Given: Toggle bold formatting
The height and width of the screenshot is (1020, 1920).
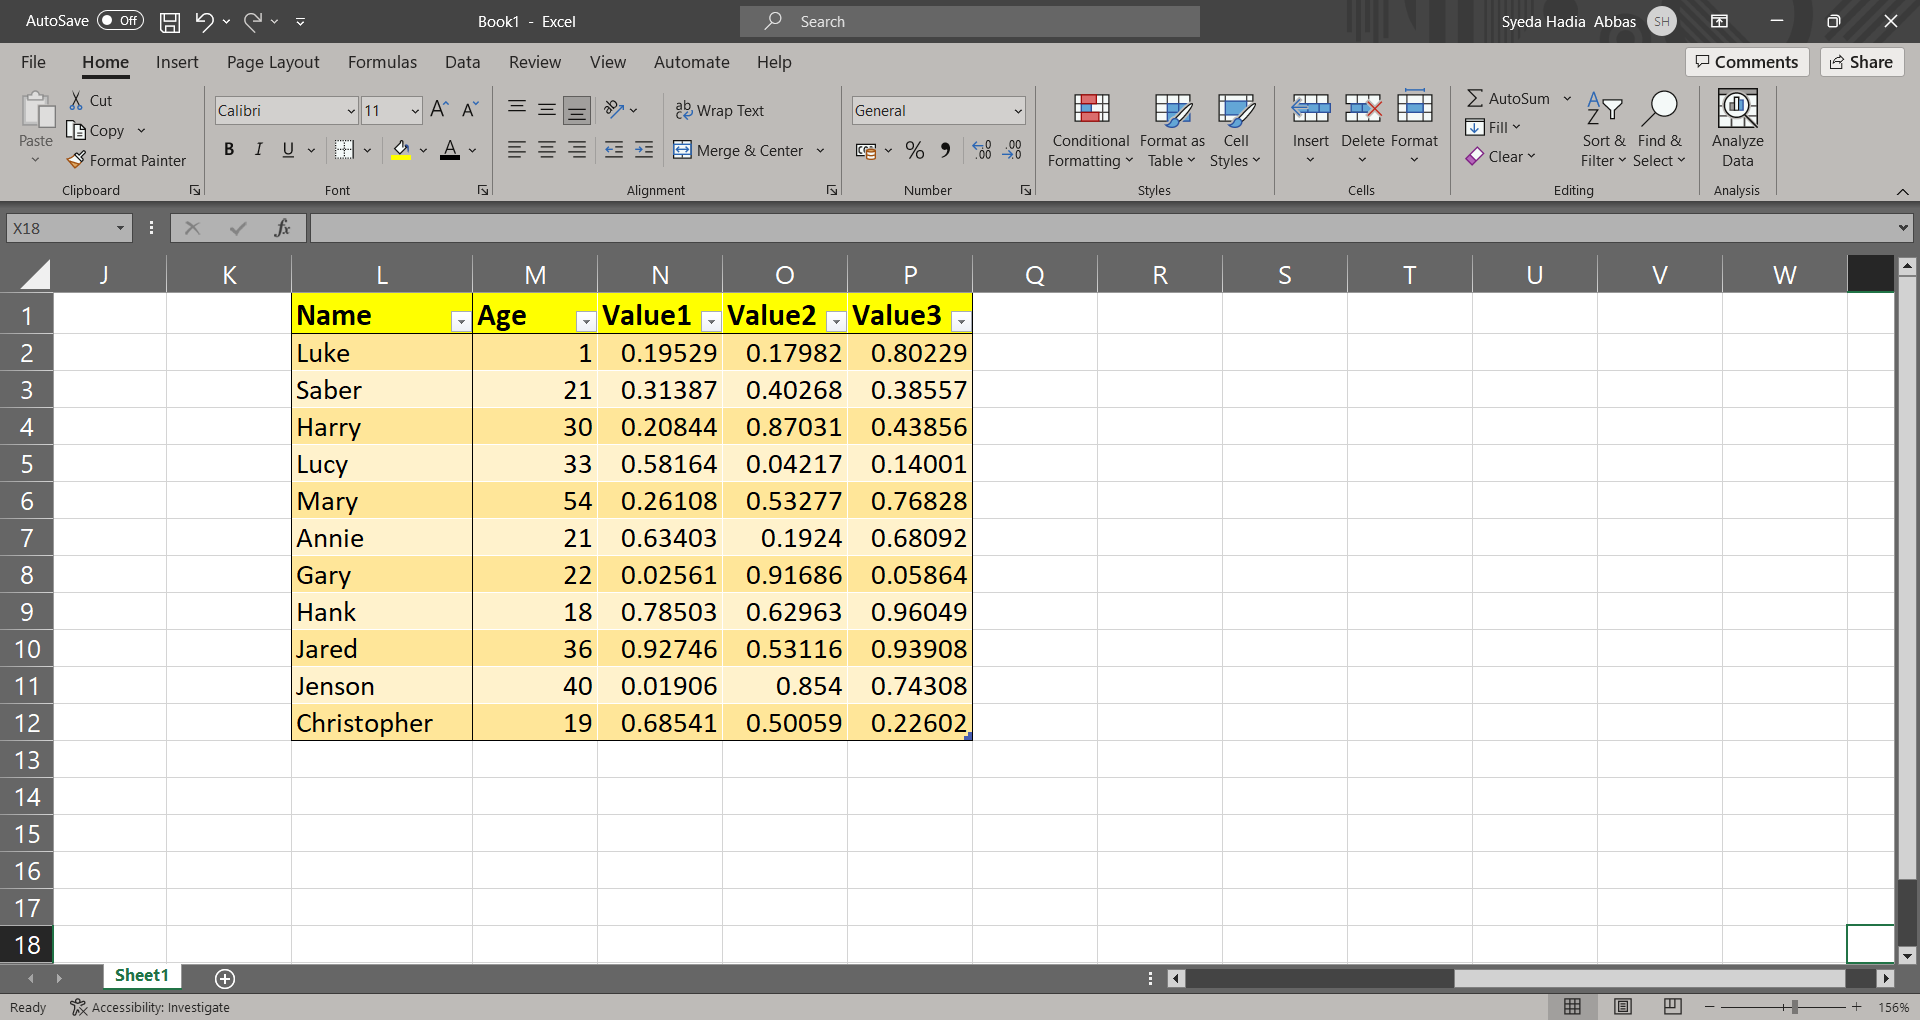Looking at the screenshot, I should pyautogui.click(x=229, y=150).
